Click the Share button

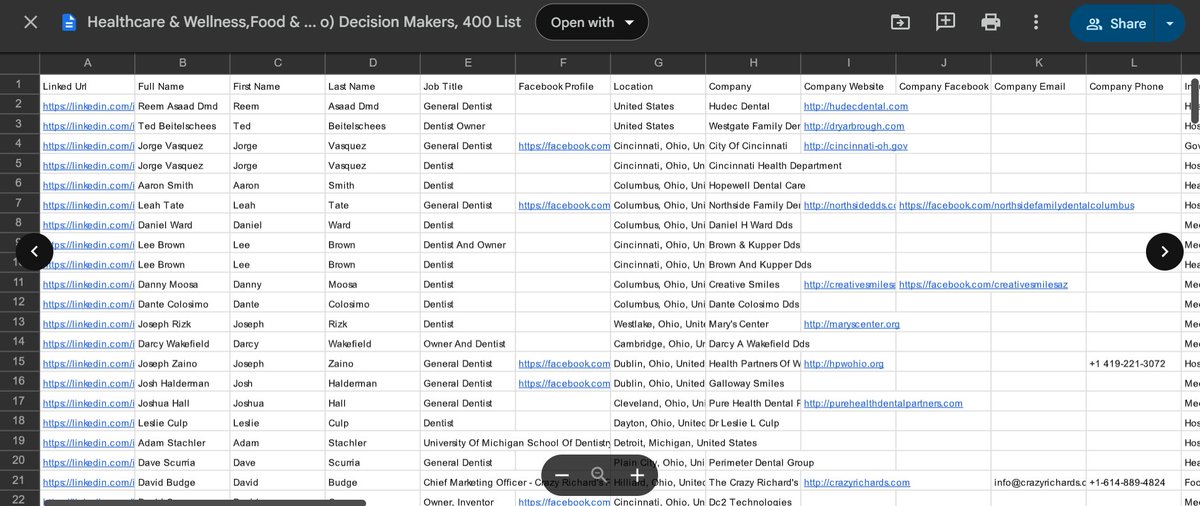point(1113,23)
